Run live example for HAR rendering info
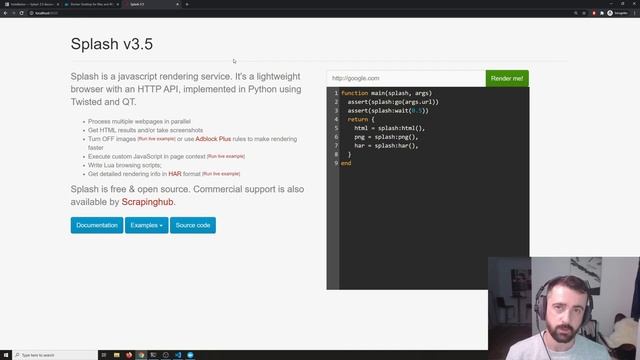 tap(221, 174)
